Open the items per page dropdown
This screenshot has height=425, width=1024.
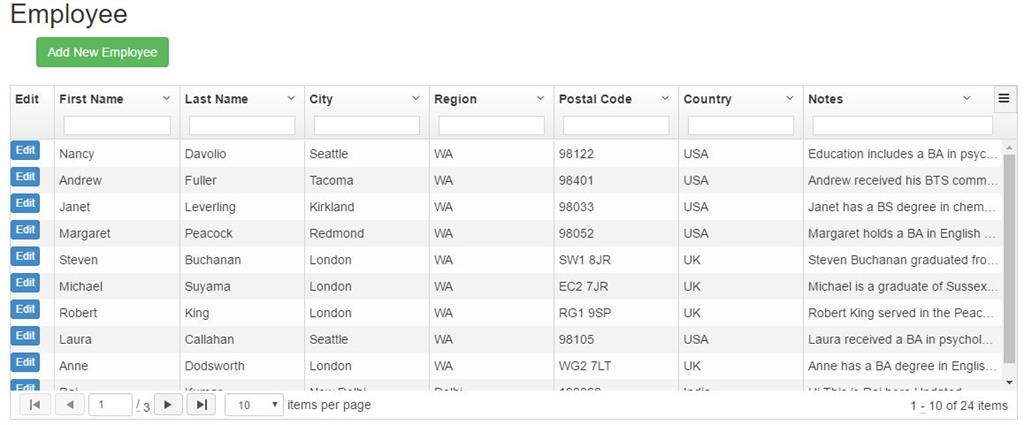(254, 405)
